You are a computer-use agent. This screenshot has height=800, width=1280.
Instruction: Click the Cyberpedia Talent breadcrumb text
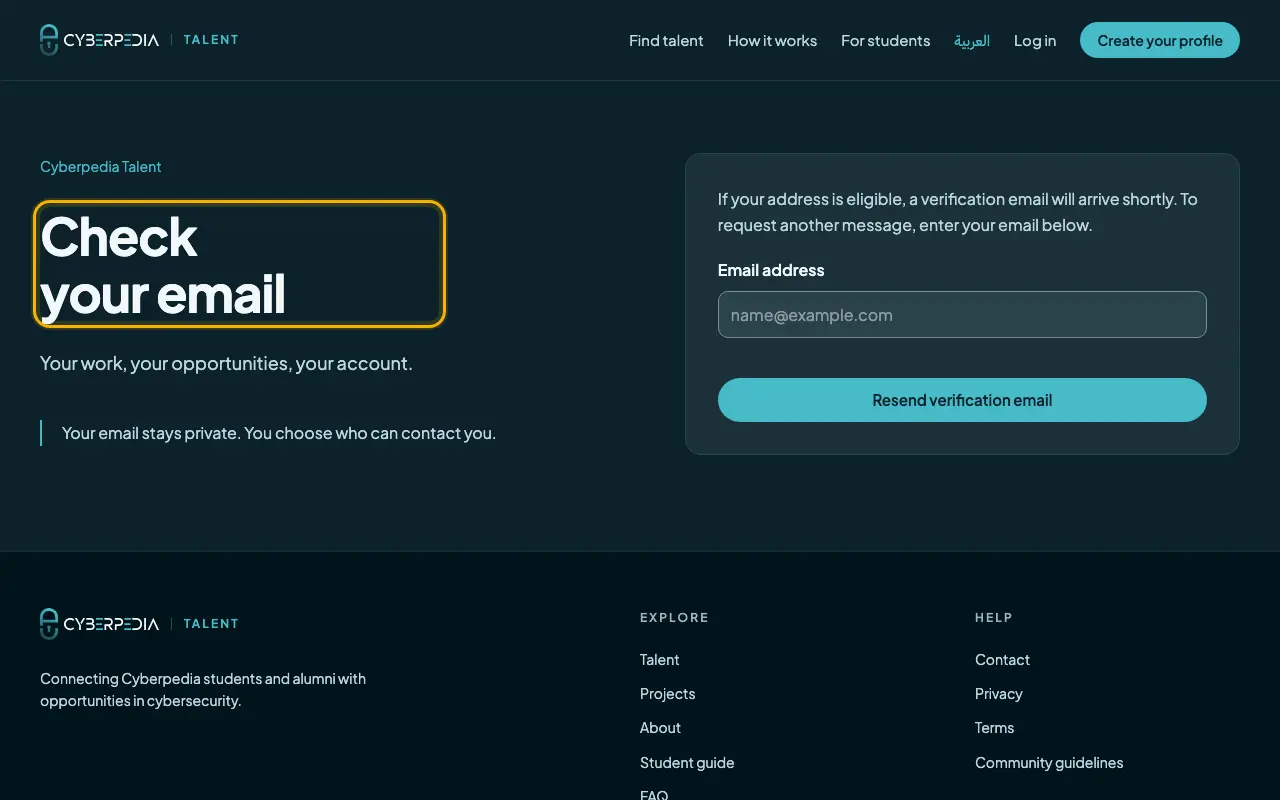[x=101, y=167]
